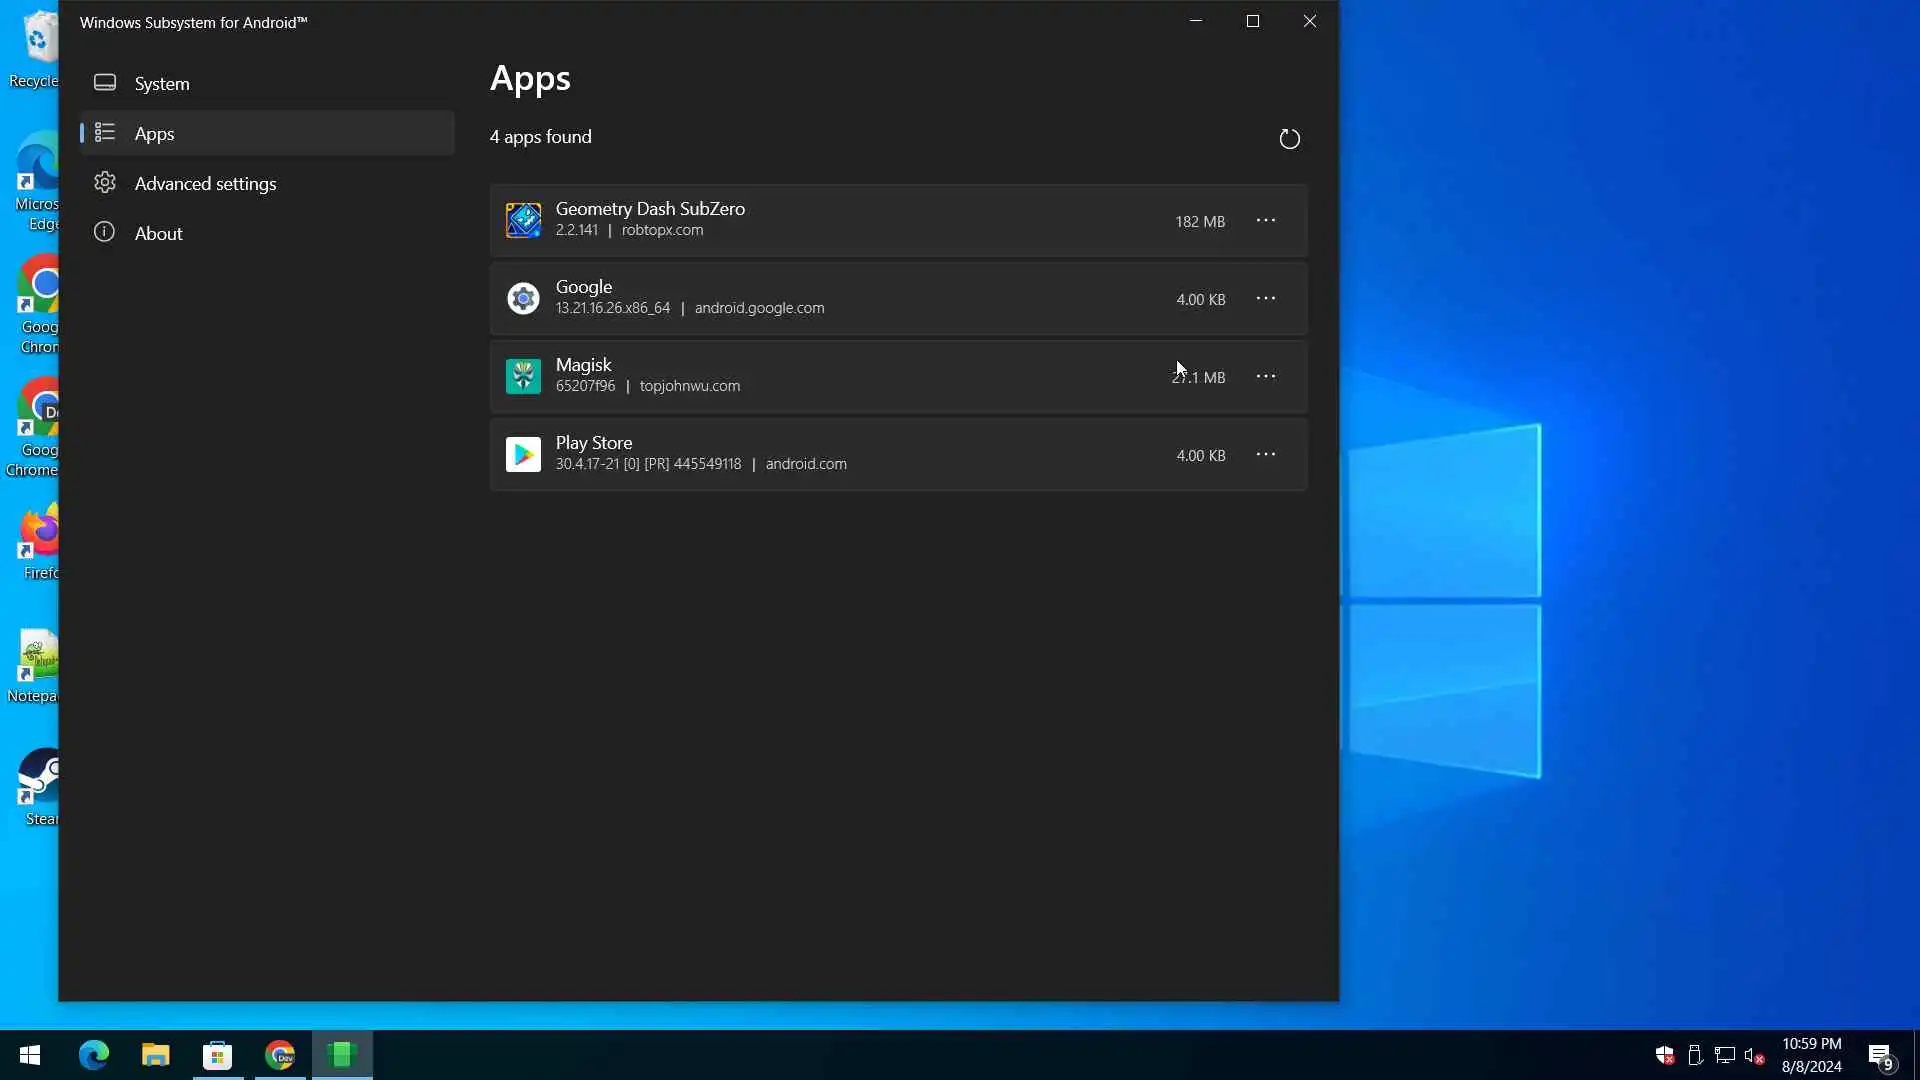Switch to the System page in the sidebar
Image resolution: width=1920 pixels, height=1080 pixels.
(162, 83)
